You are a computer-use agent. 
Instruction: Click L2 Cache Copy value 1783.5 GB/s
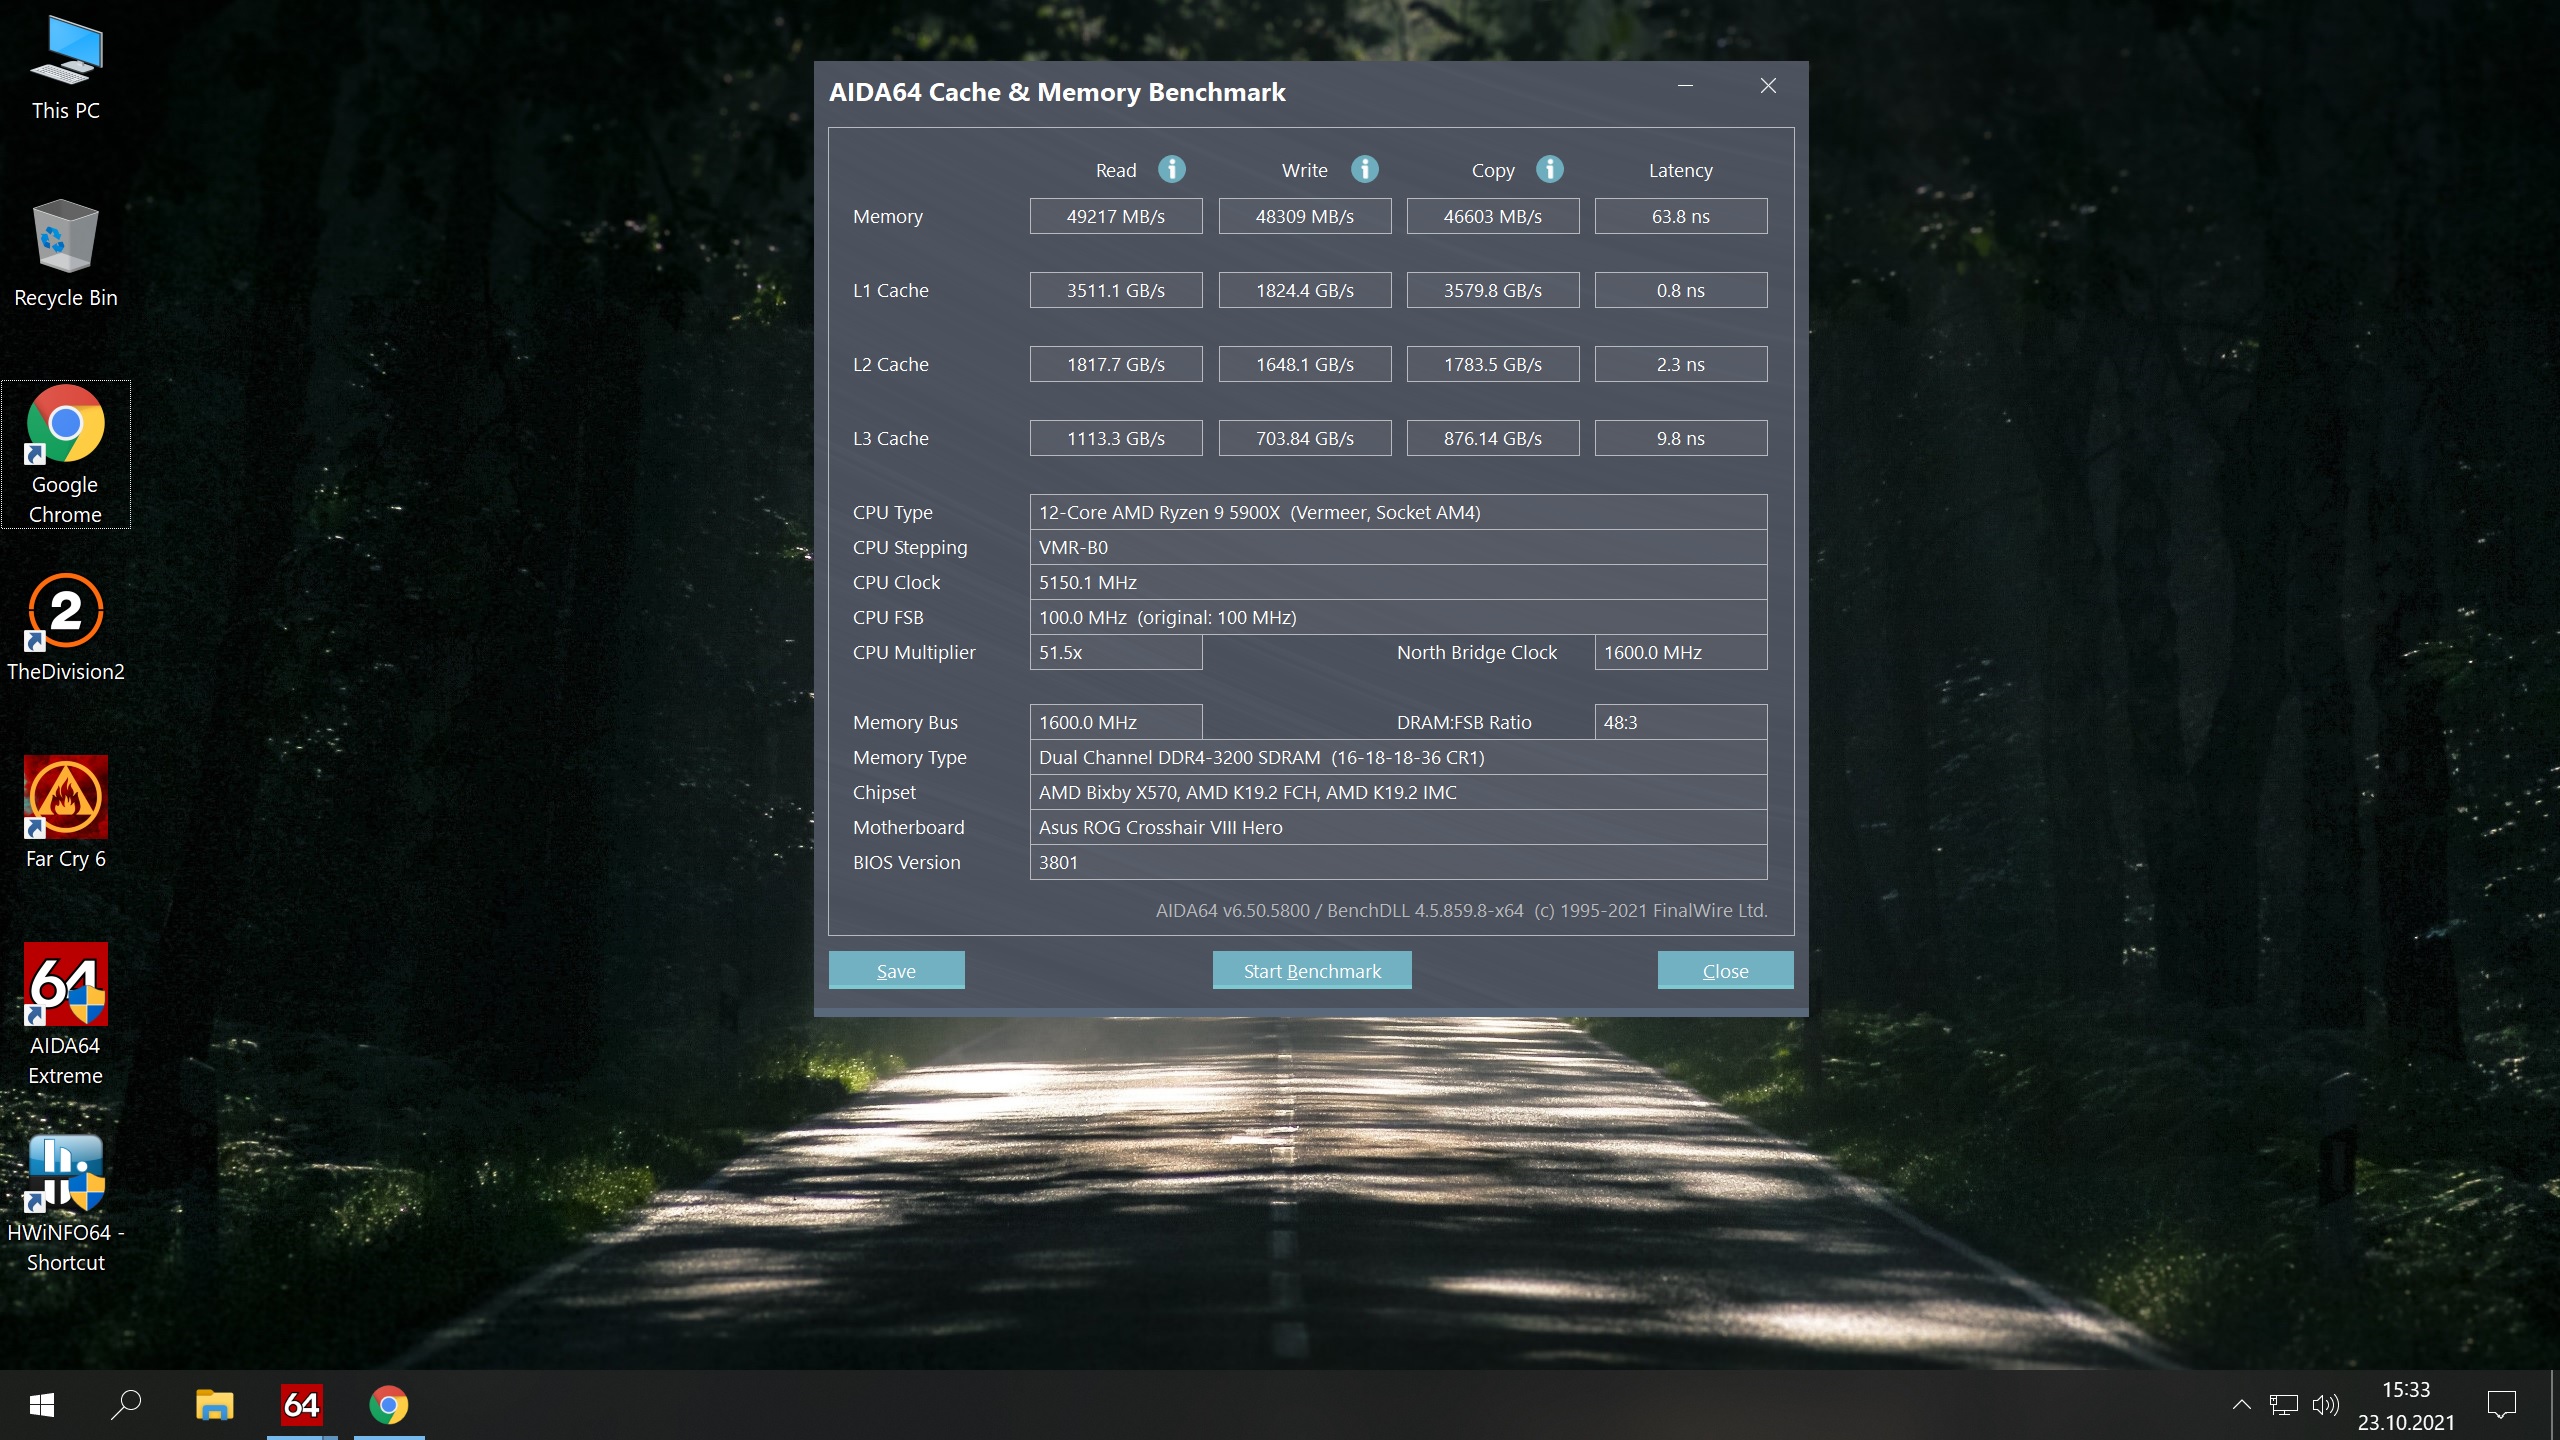click(x=1493, y=364)
